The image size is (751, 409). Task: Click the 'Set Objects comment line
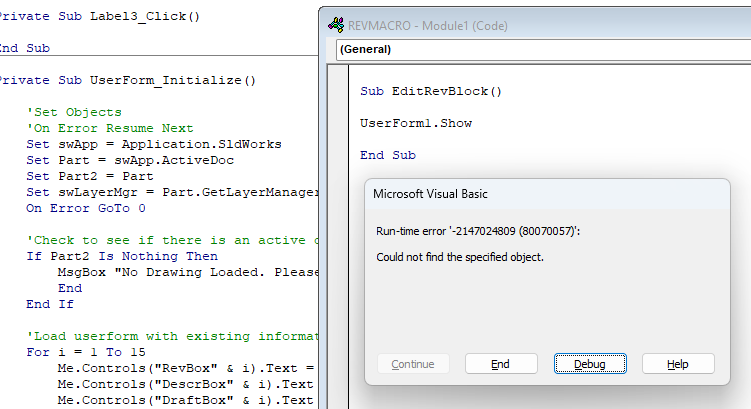pos(74,112)
